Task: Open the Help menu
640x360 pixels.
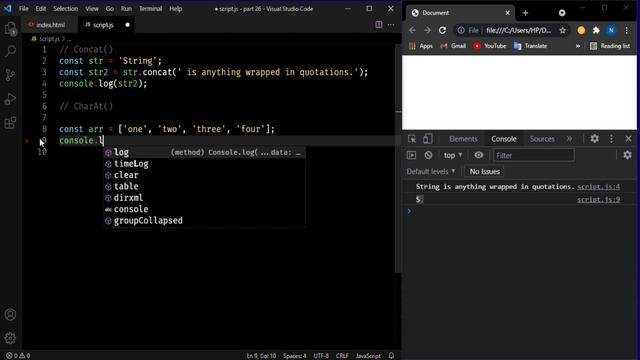Action: (176, 9)
